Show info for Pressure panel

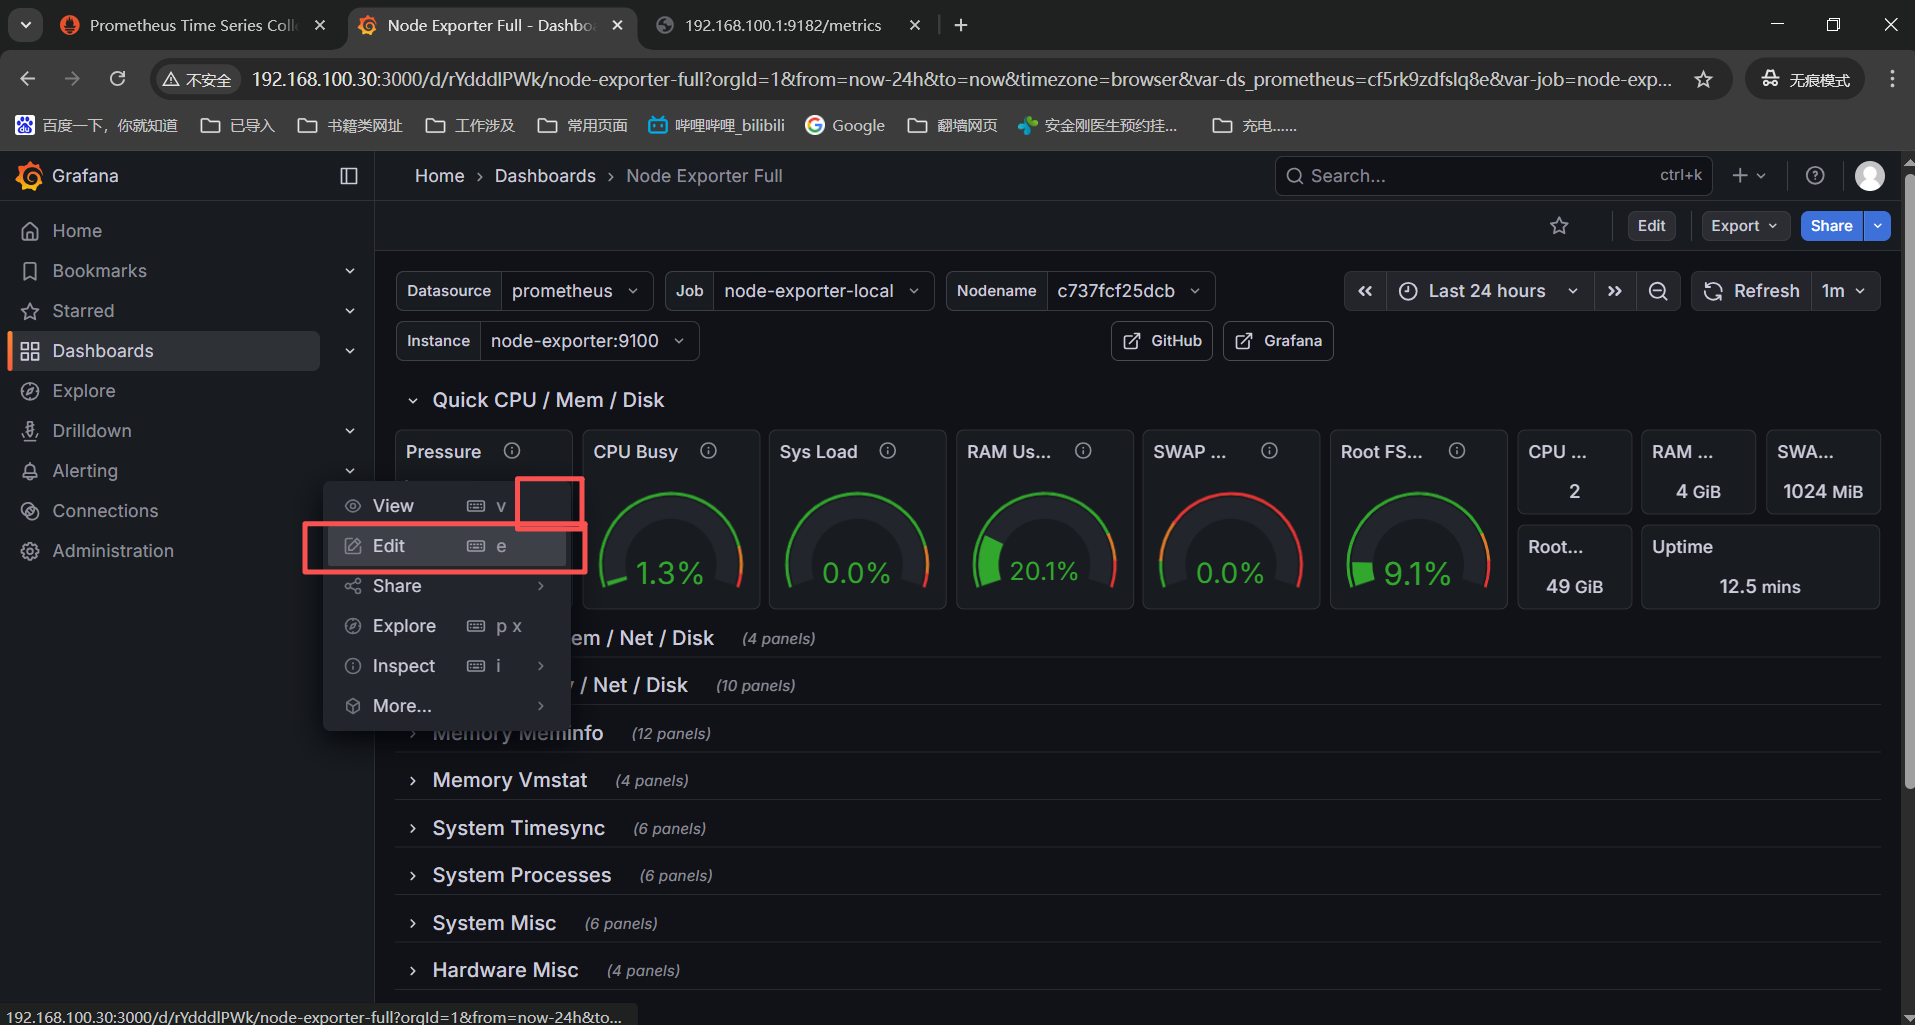512,451
